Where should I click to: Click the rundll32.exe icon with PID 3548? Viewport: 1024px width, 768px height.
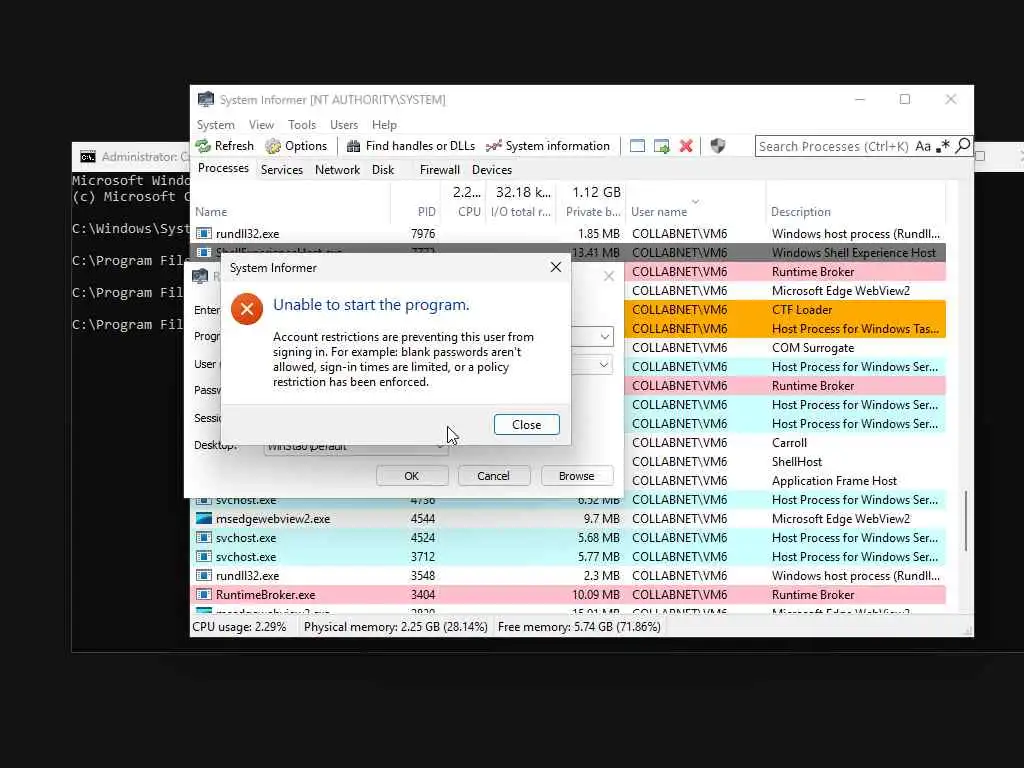[x=204, y=575]
